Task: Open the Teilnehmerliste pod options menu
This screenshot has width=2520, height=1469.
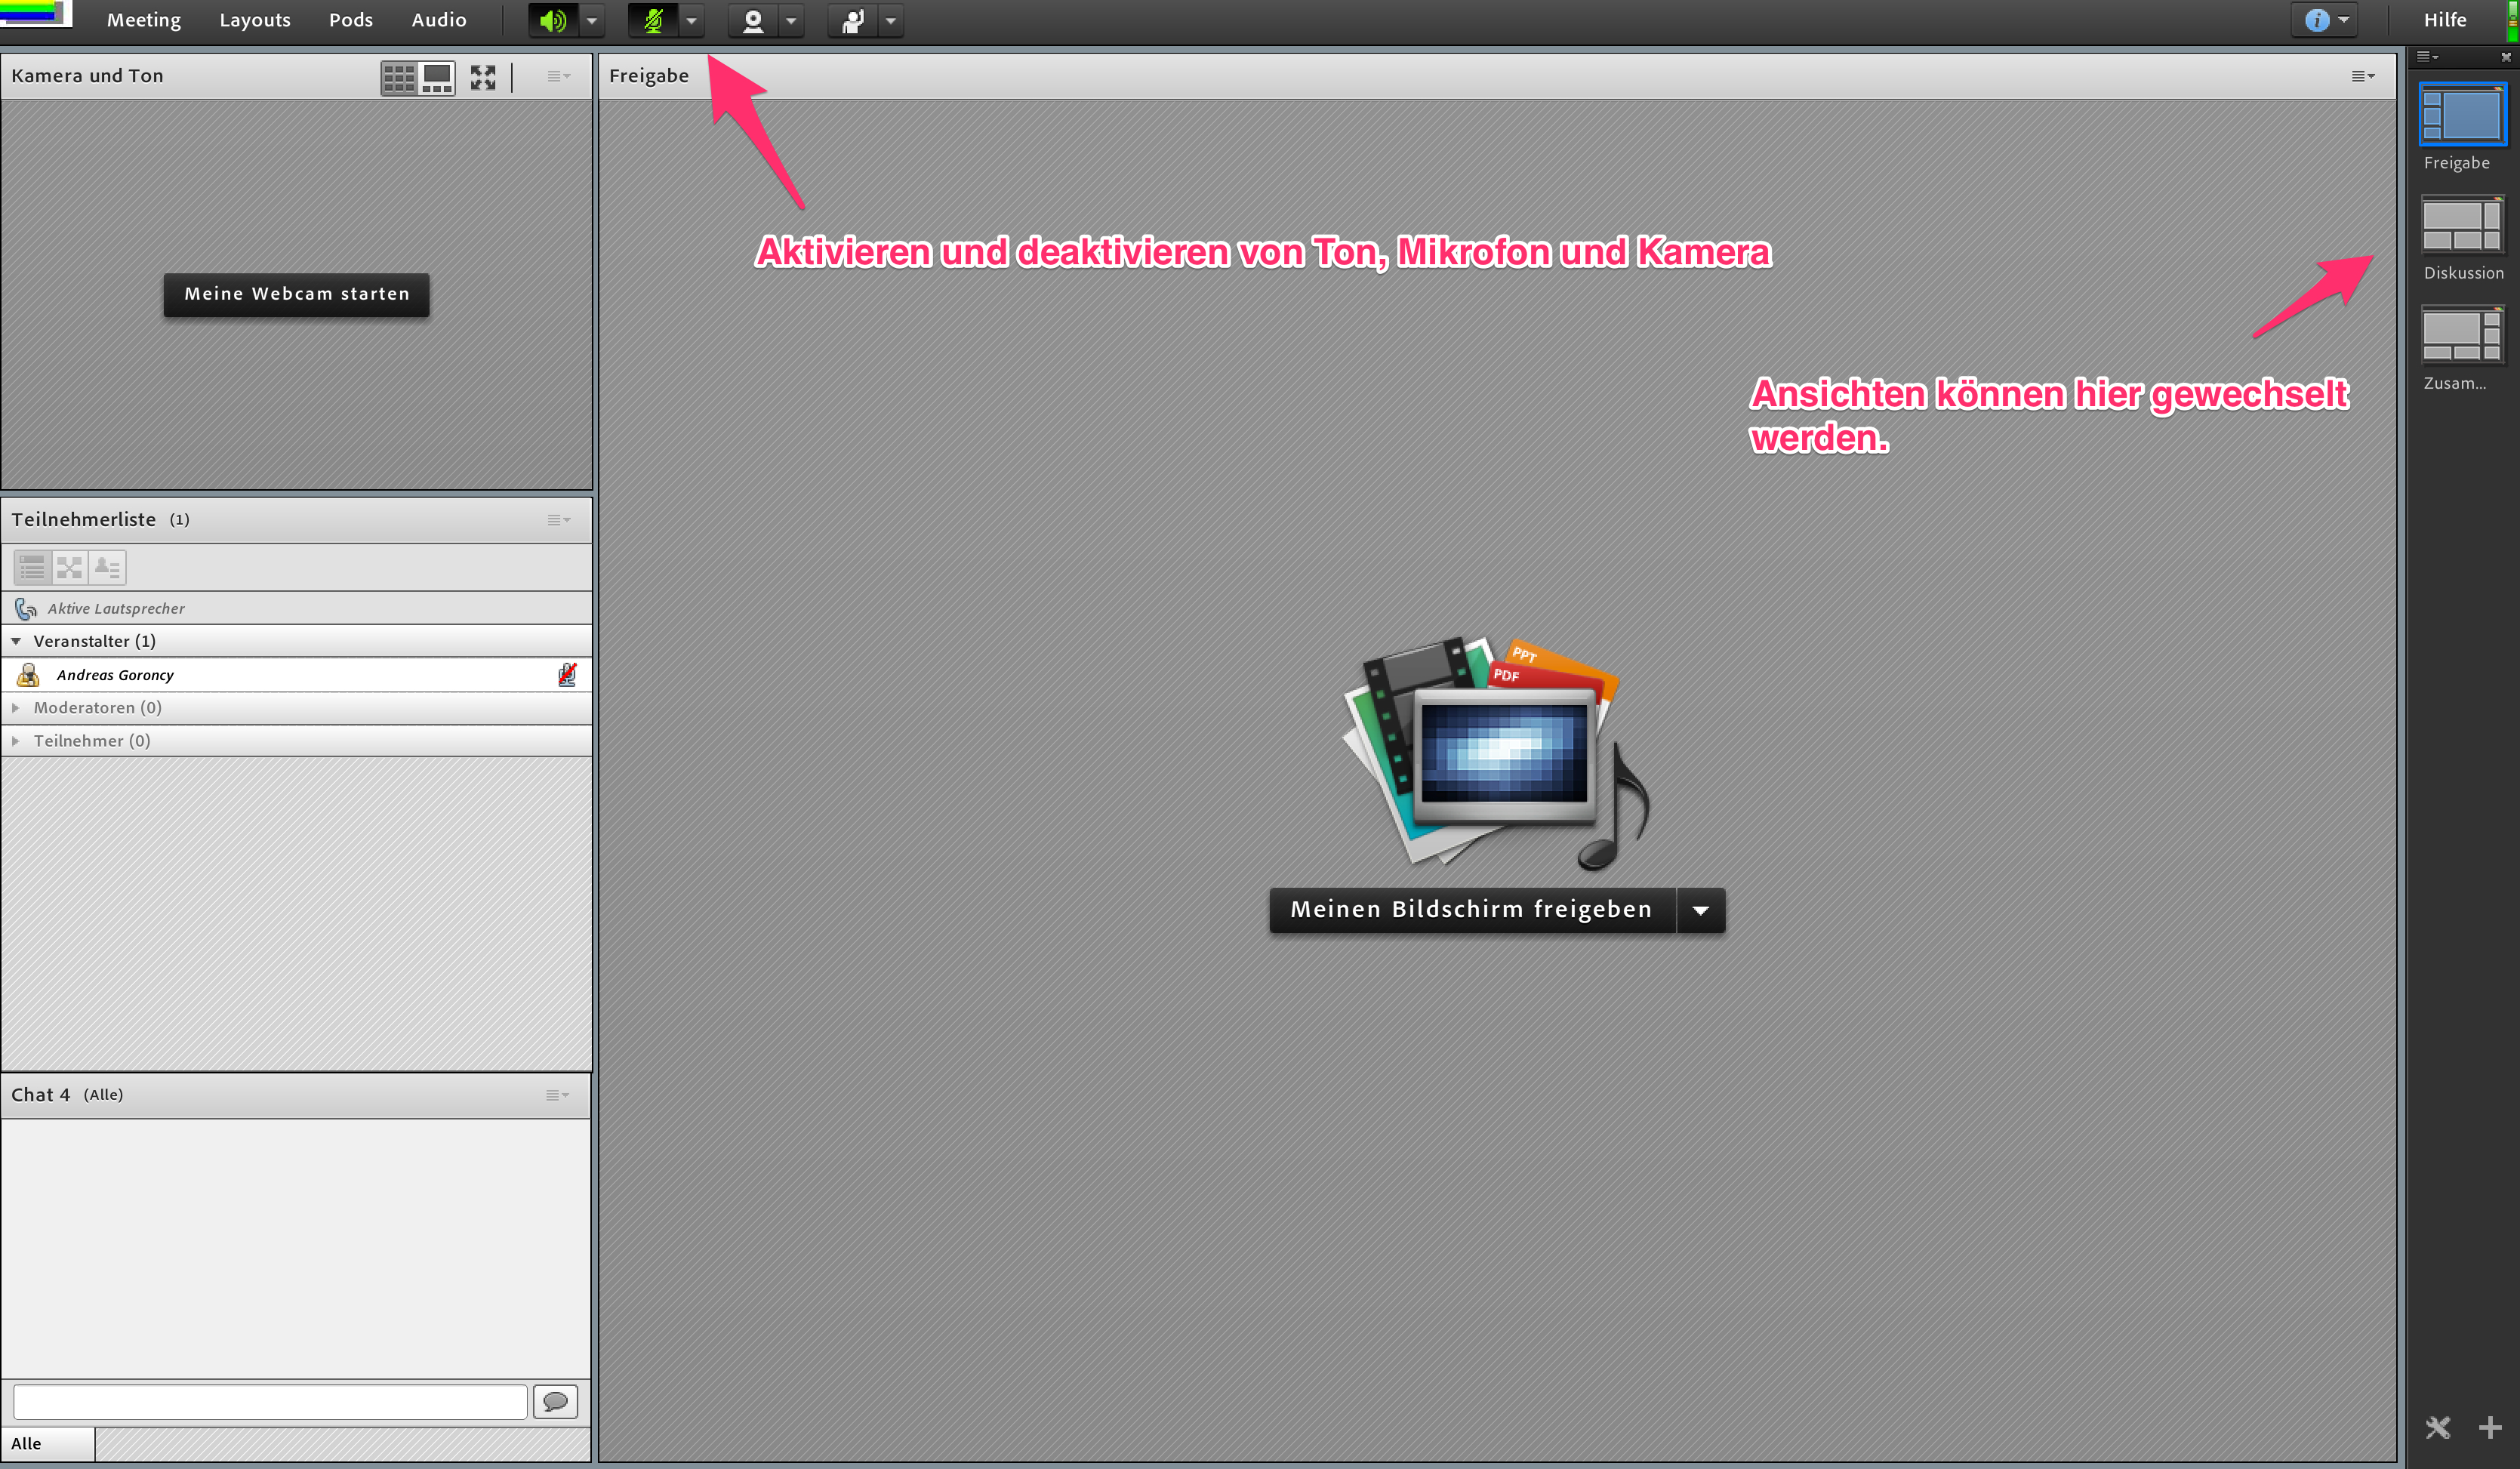Action: [558, 520]
